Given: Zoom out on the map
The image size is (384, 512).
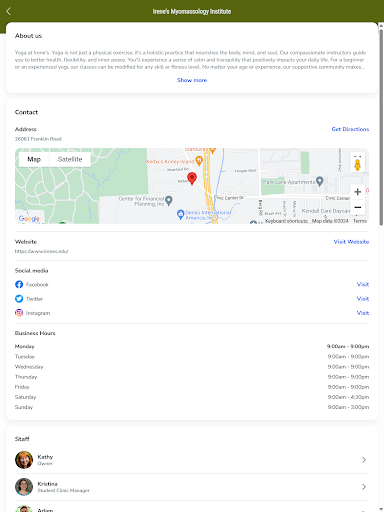Looking at the screenshot, I should click(x=357, y=207).
